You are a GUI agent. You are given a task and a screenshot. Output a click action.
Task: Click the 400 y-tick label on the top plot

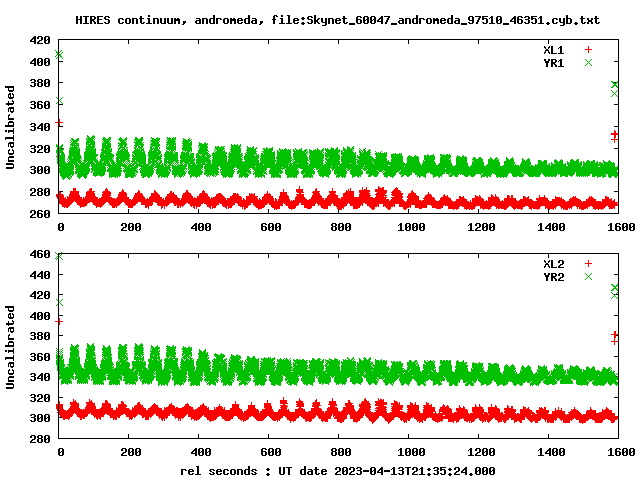pos(40,62)
